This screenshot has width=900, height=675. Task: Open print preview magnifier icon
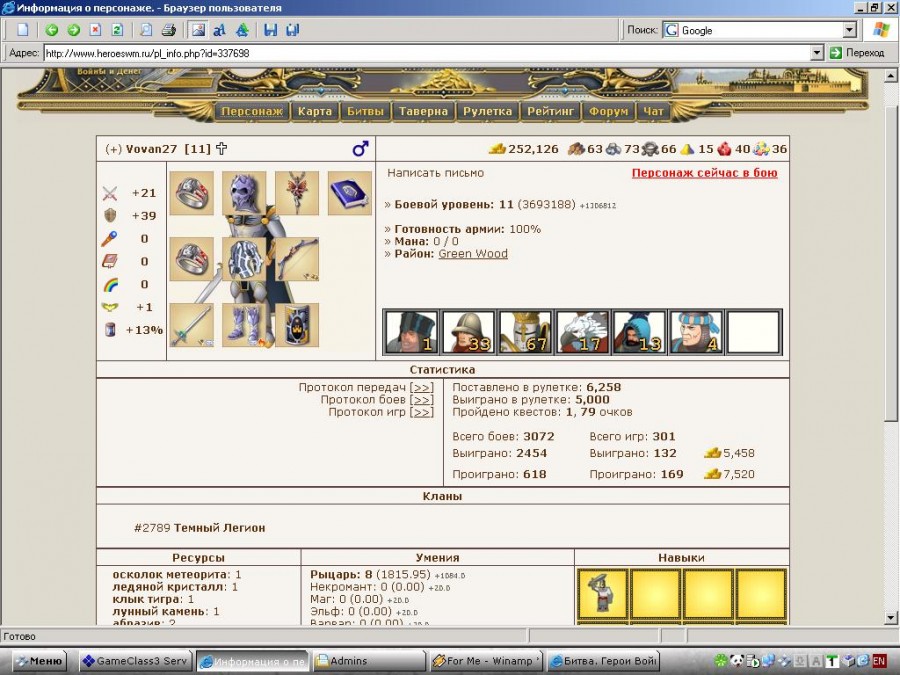pos(146,30)
